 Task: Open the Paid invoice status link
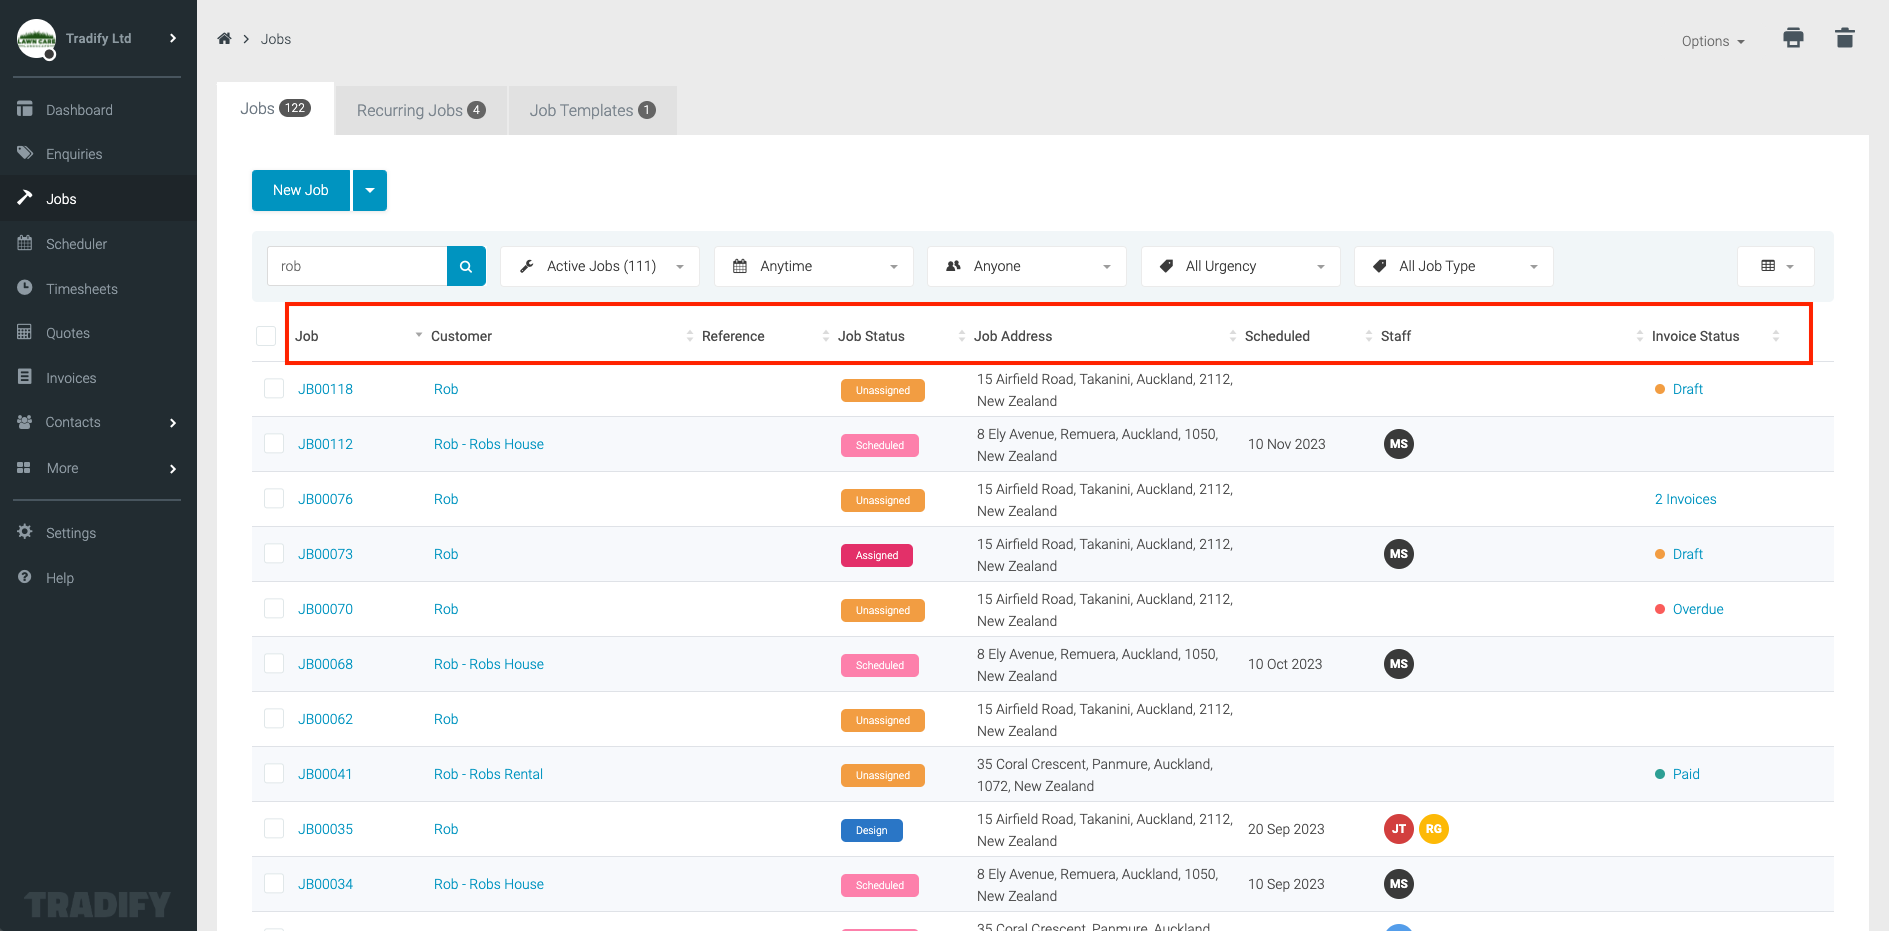(1686, 774)
